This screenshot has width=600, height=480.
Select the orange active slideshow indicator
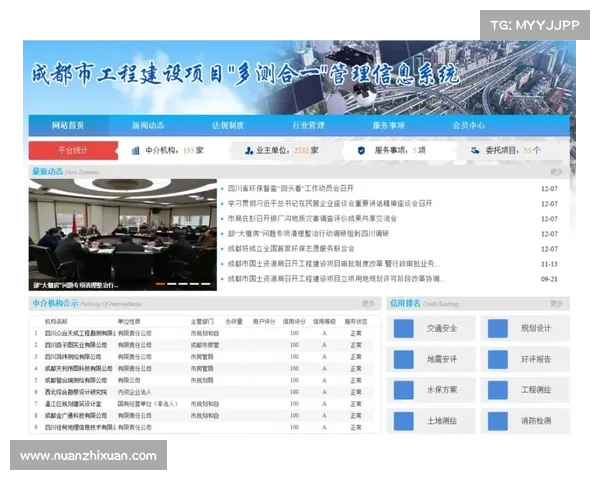(x=161, y=284)
